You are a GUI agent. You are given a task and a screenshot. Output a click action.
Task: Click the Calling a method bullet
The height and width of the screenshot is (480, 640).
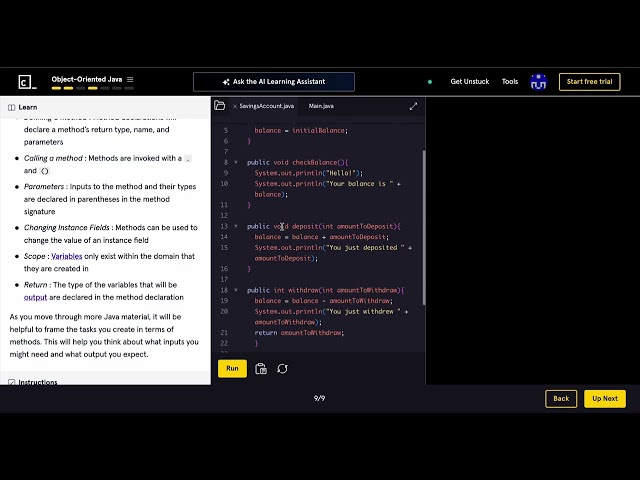[107, 164]
